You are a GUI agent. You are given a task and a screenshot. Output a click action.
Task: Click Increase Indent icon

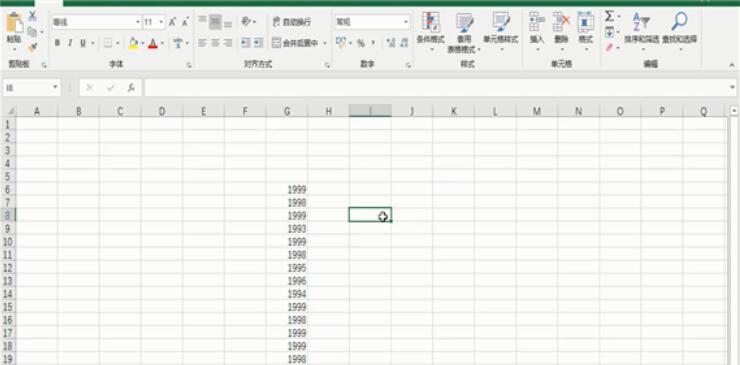coord(258,43)
